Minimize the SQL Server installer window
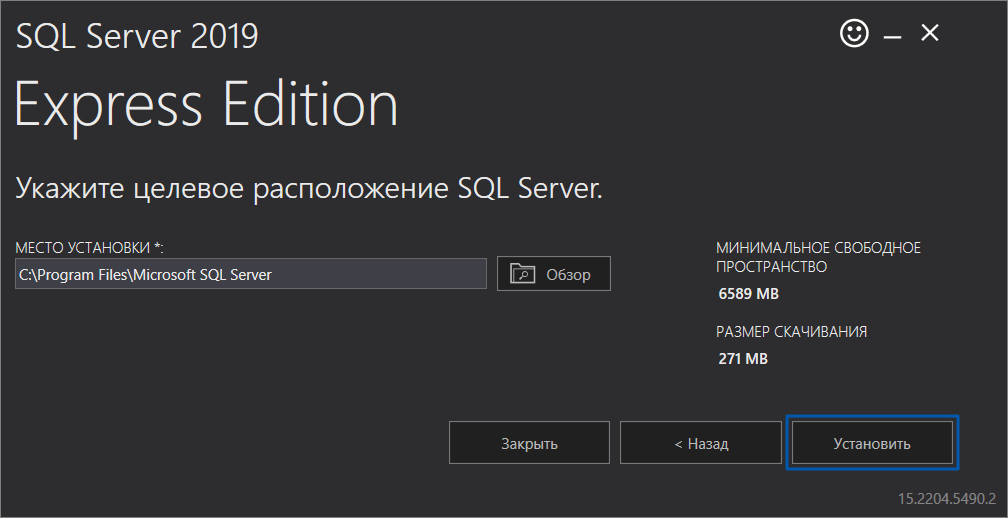Screen dimensions: 1008x518 pos(892,38)
